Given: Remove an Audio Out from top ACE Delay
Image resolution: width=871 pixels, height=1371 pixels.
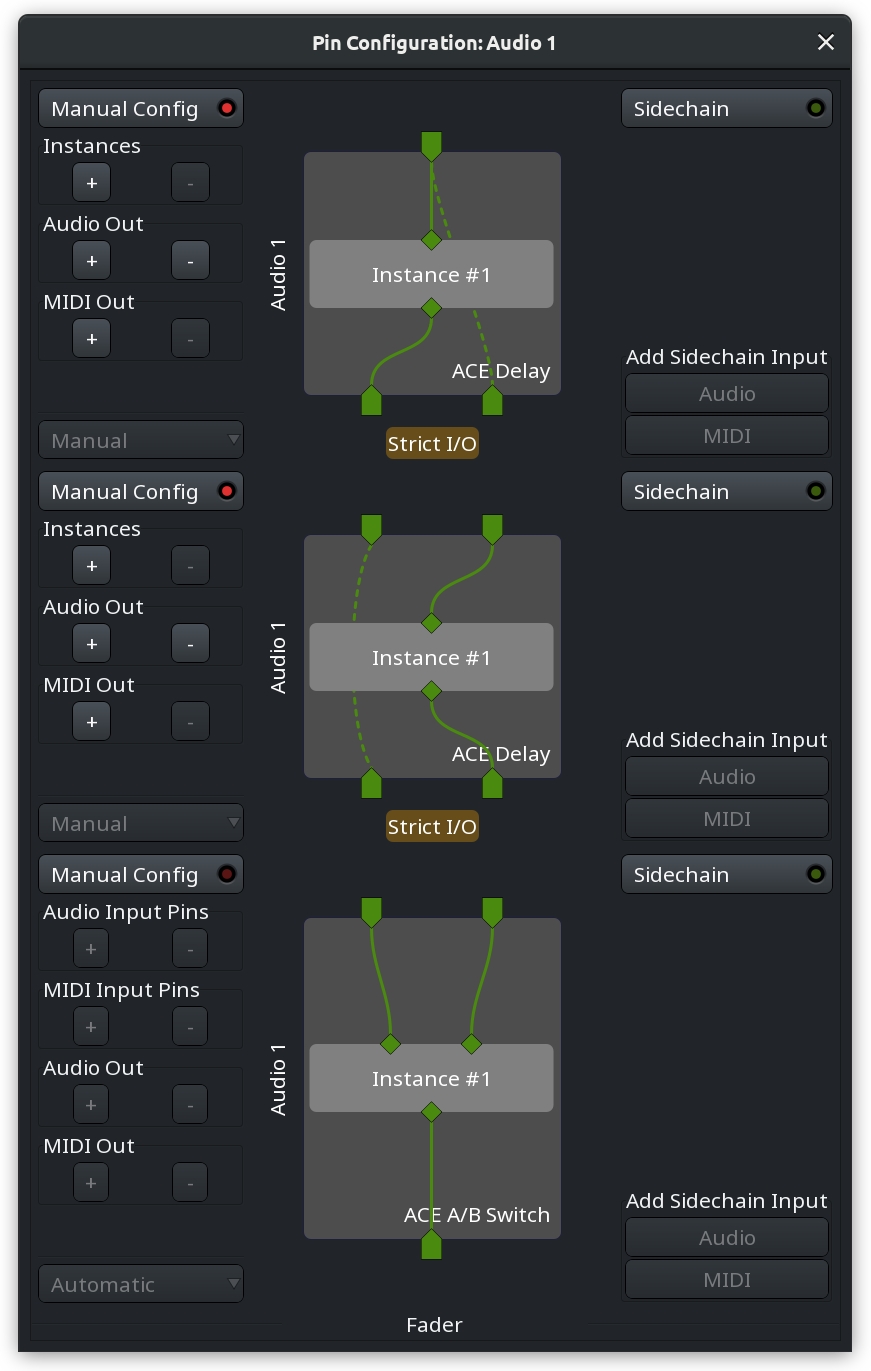Looking at the screenshot, I should pos(190,261).
